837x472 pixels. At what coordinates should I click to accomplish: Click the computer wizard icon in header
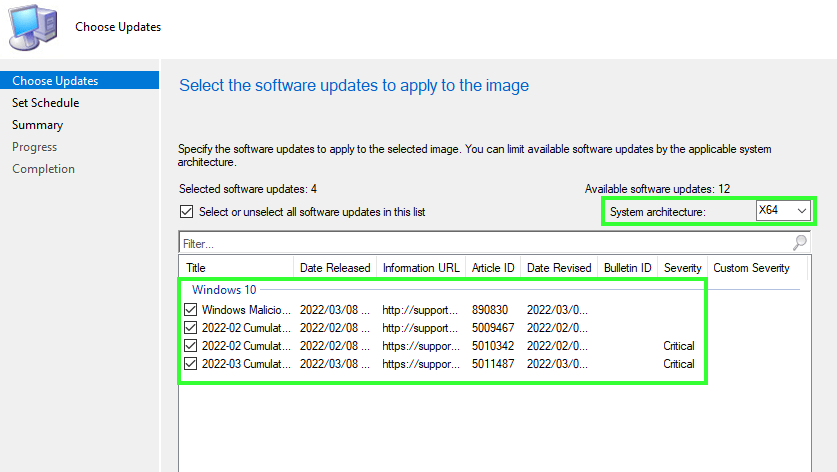tap(33, 26)
